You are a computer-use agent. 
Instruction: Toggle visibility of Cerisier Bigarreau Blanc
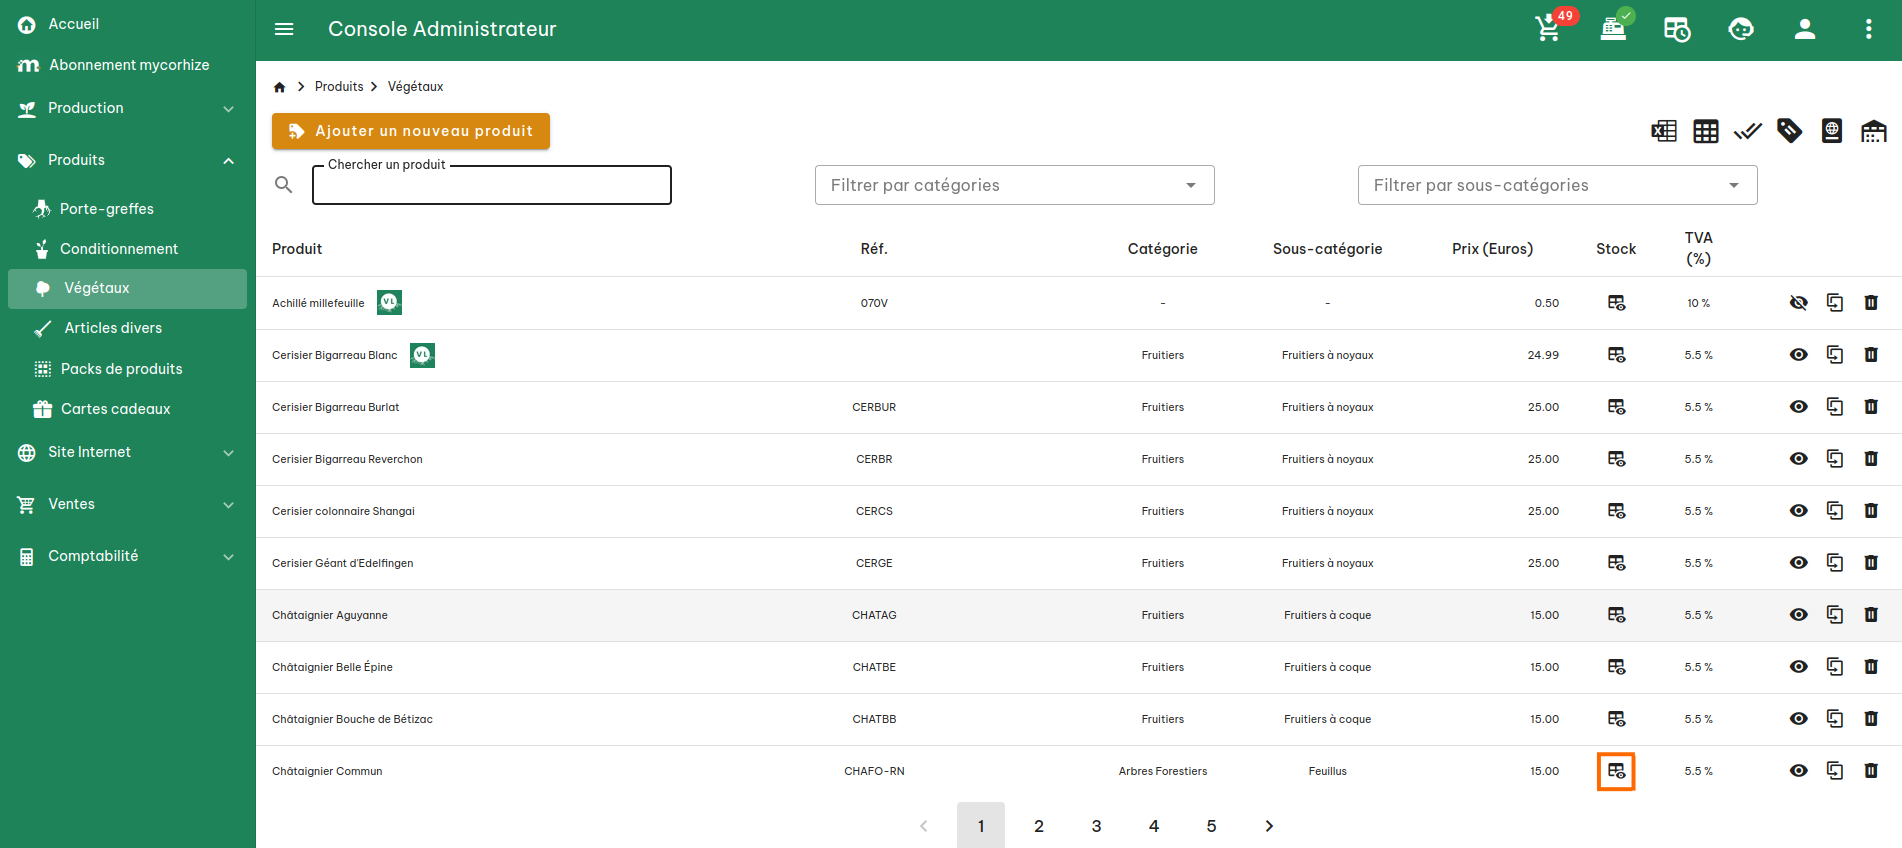[1798, 355]
